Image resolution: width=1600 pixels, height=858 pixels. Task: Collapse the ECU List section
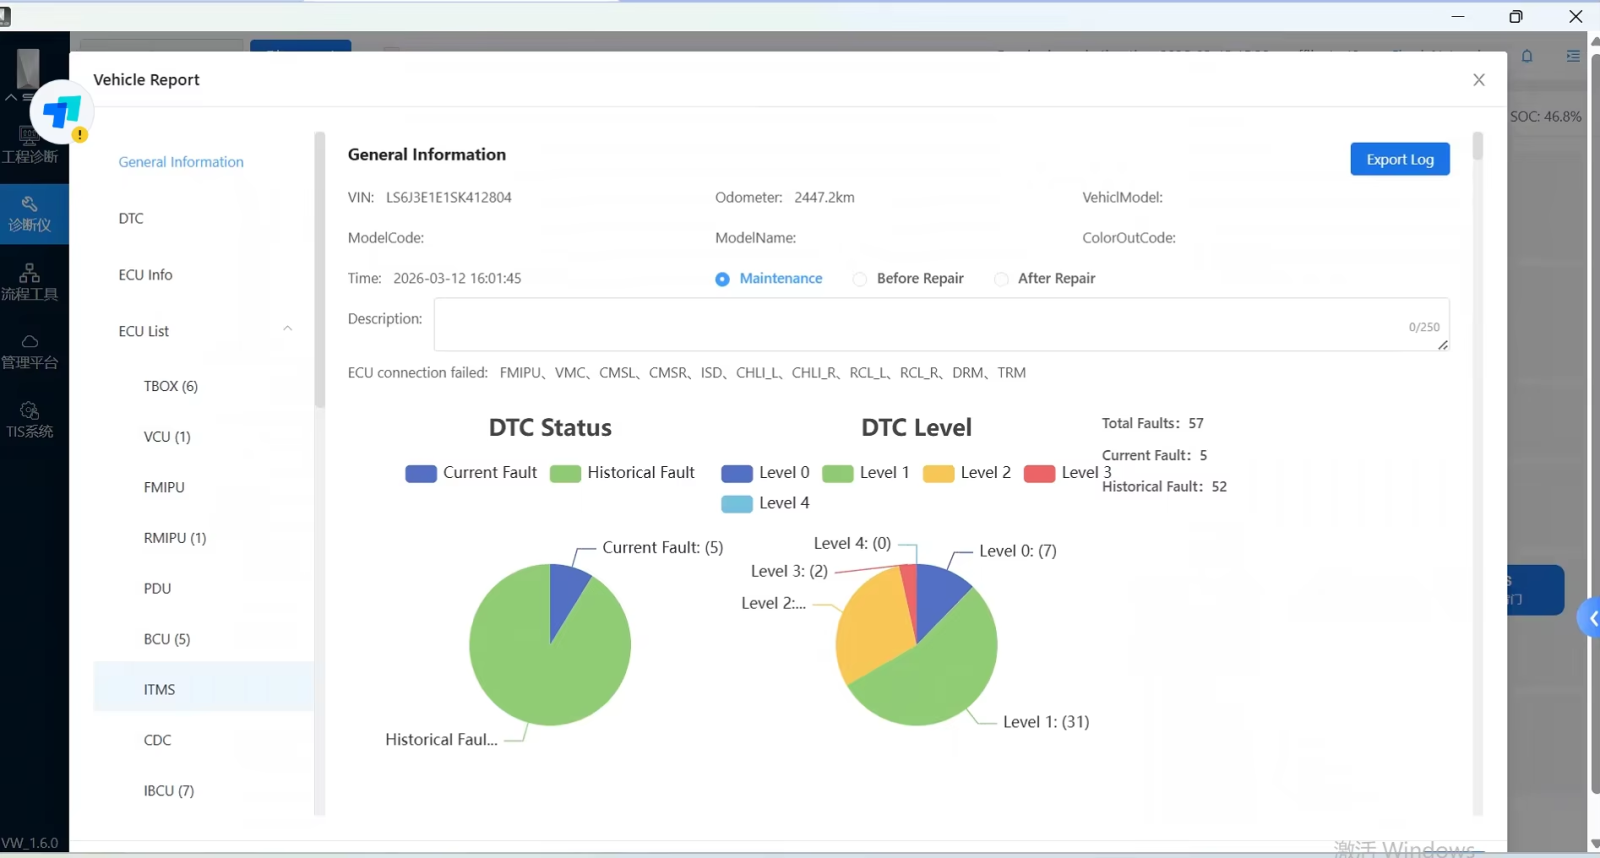(x=287, y=330)
